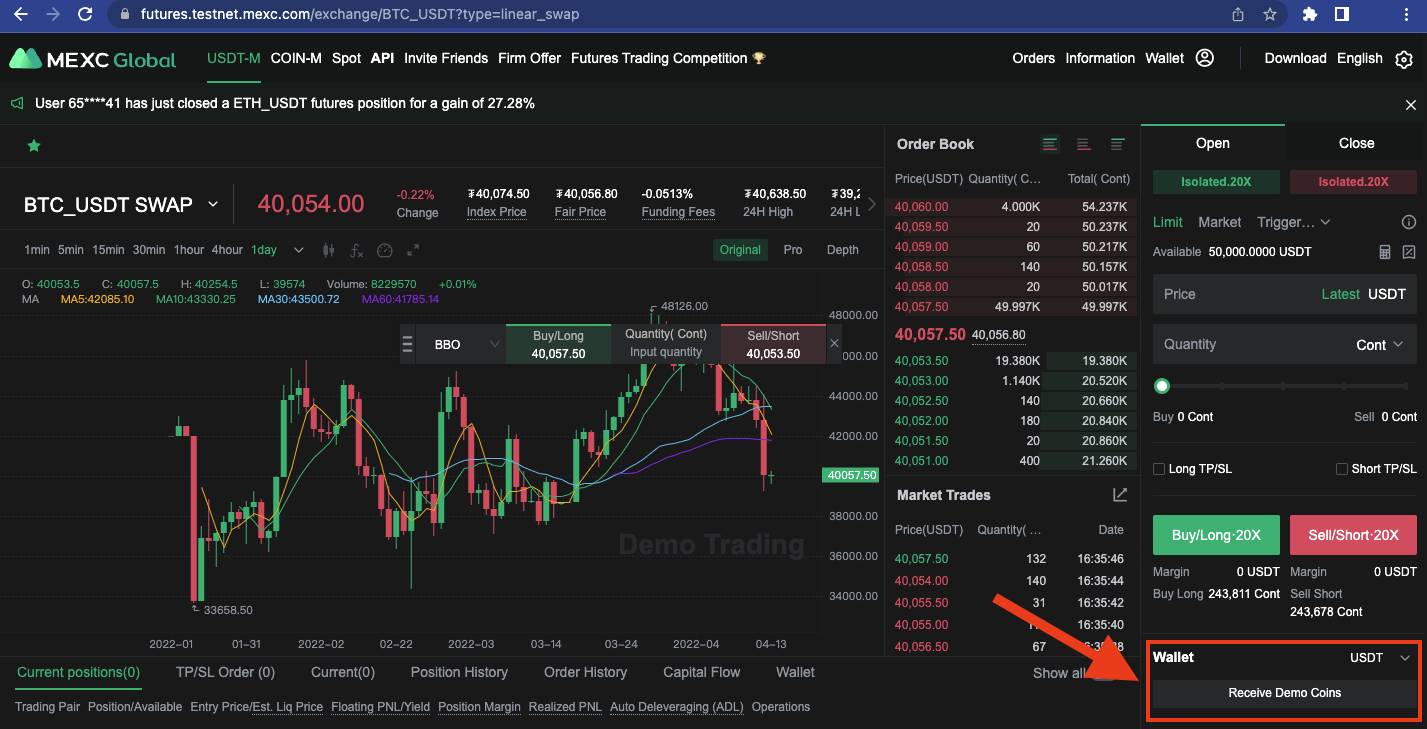Click the 40,060.00 ask row in order book

1012,207
